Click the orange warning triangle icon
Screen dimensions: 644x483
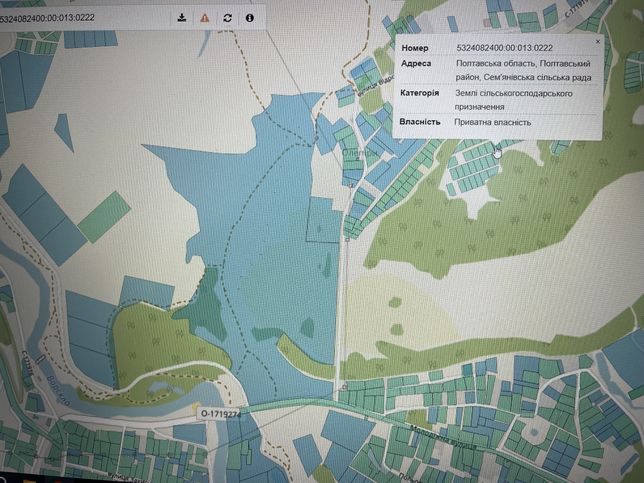pyautogui.click(x=205, y=18)
